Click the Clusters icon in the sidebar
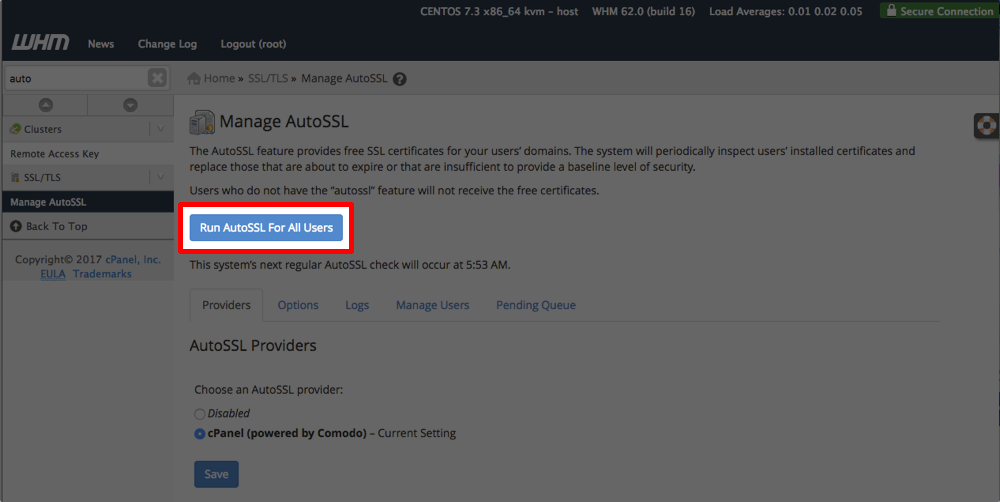 point(15,129)
